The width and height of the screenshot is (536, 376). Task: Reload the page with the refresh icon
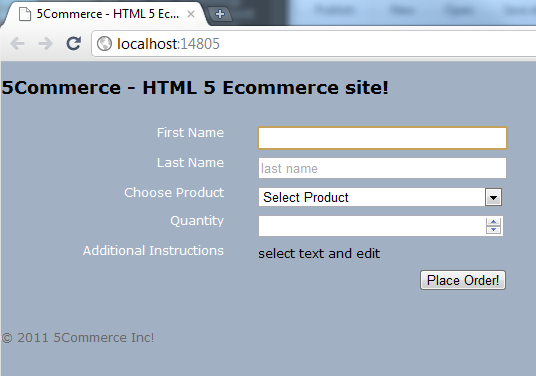pyautogui.click(x=73, y=43)
